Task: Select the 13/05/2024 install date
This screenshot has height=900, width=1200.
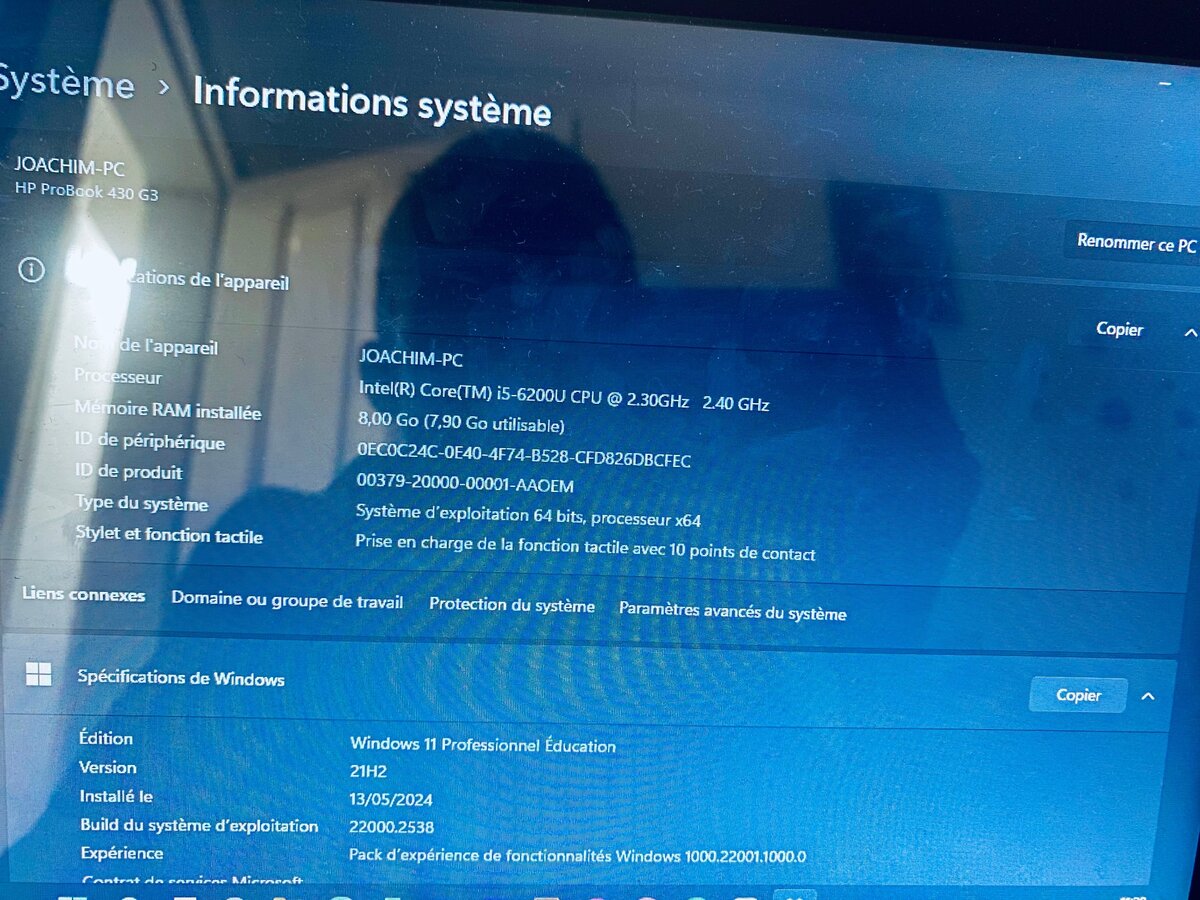Action: tap(391, 799)
